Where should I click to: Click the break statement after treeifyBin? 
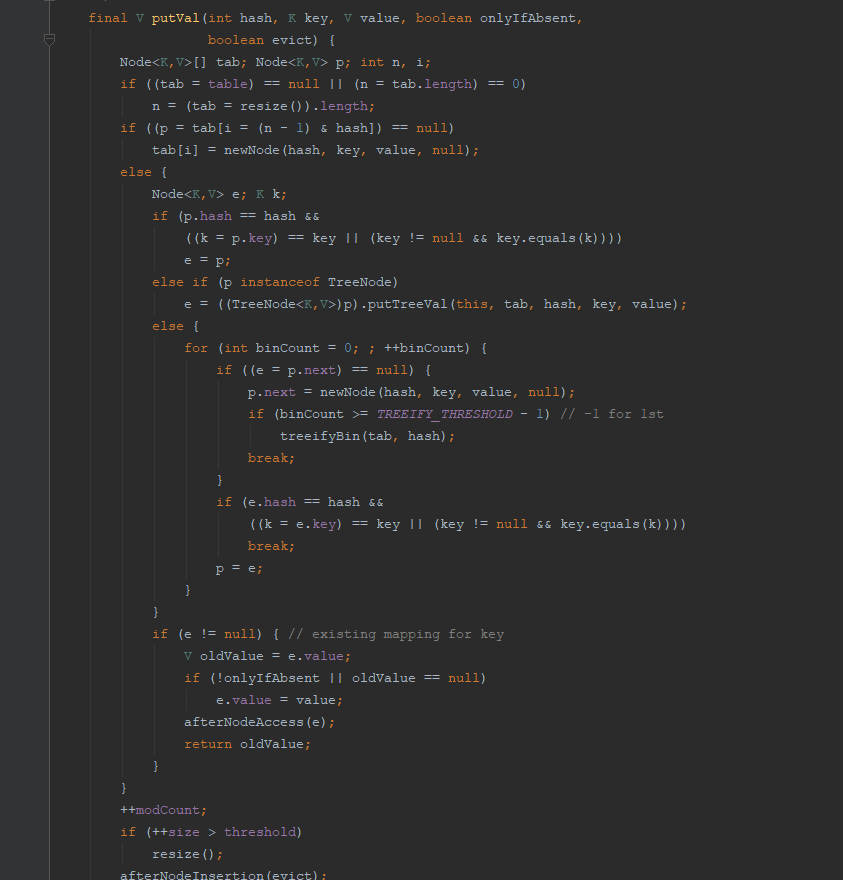(271, 458)
